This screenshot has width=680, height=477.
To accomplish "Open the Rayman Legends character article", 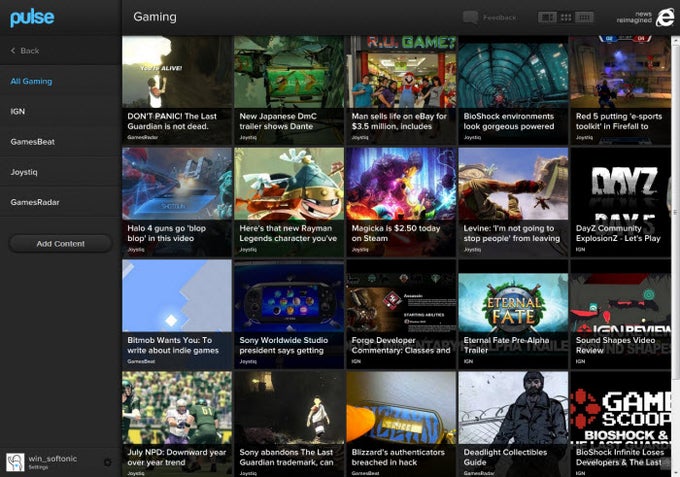I will point(289,202).
